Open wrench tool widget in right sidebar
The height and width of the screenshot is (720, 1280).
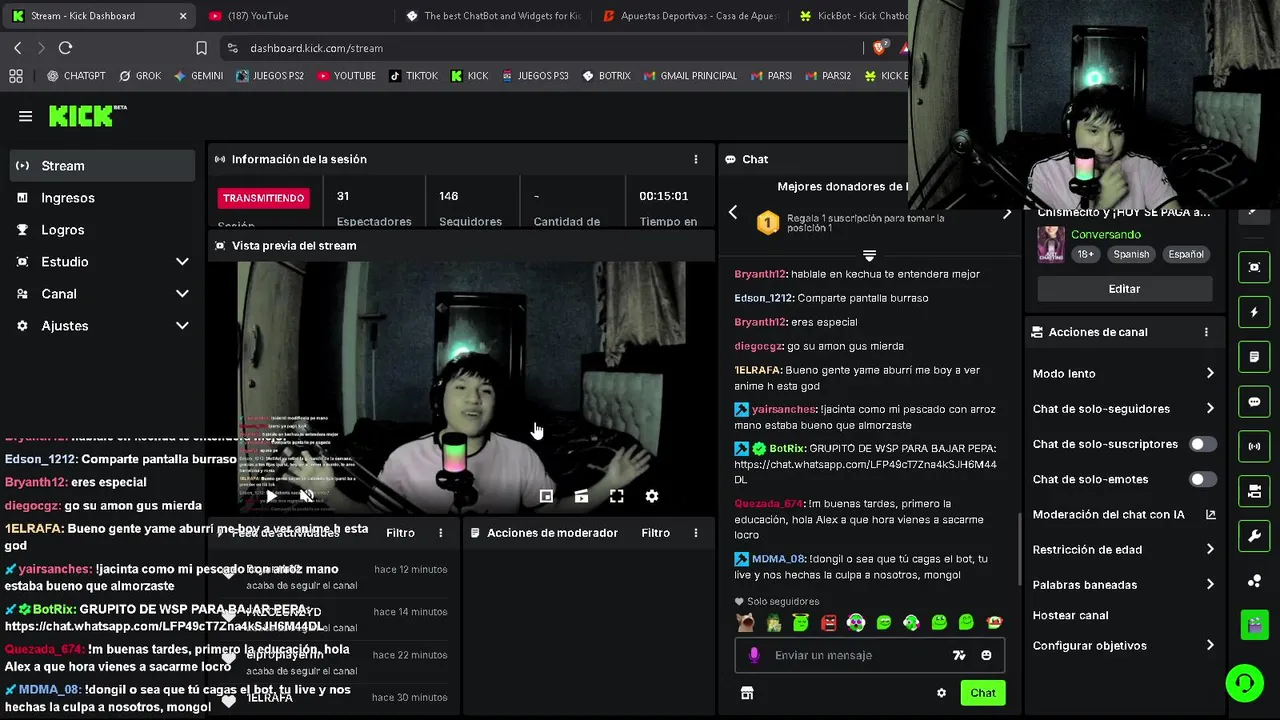click(x=1254, y=536)
